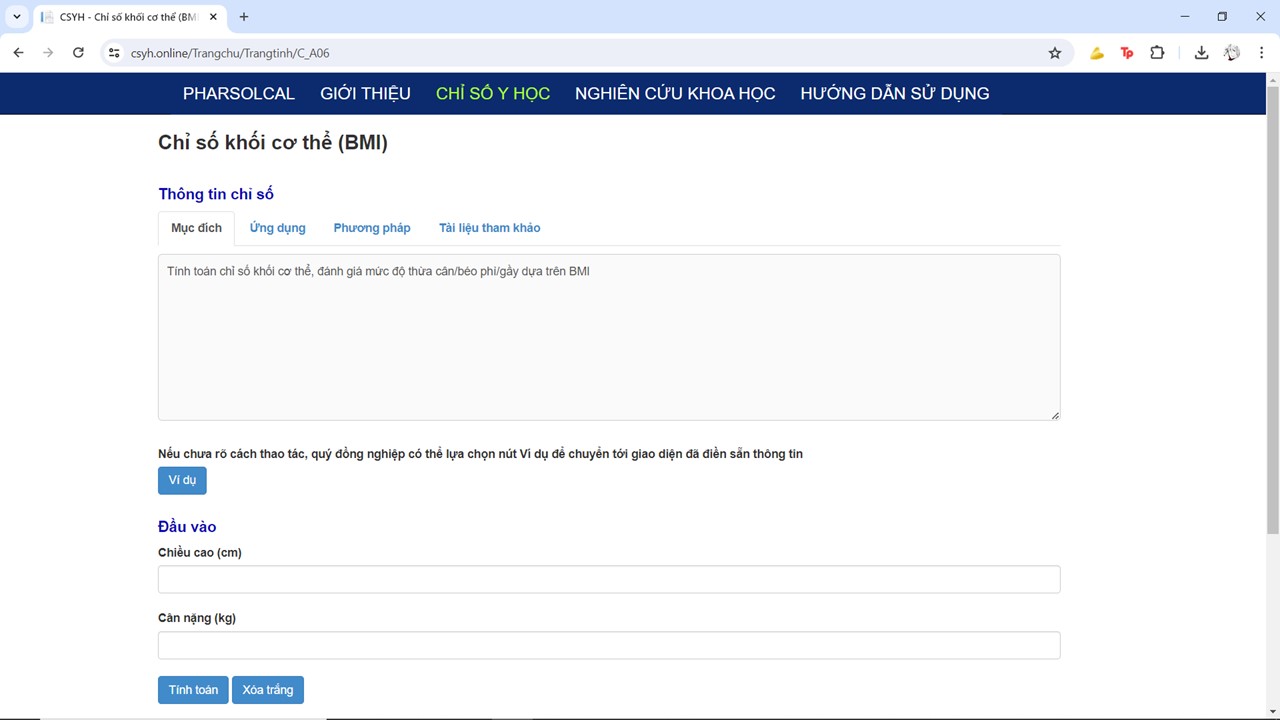The image size is (1280, 720).
Task: Open NGHIÊN CỨU KHOA HỌC menu item
Action: [x=675, y=93]
